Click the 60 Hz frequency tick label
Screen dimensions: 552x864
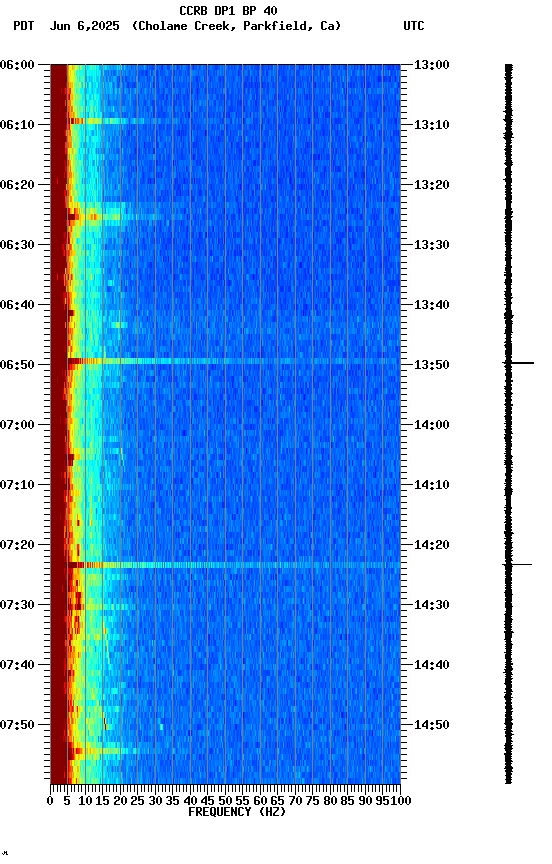click(x=260, y=801)
